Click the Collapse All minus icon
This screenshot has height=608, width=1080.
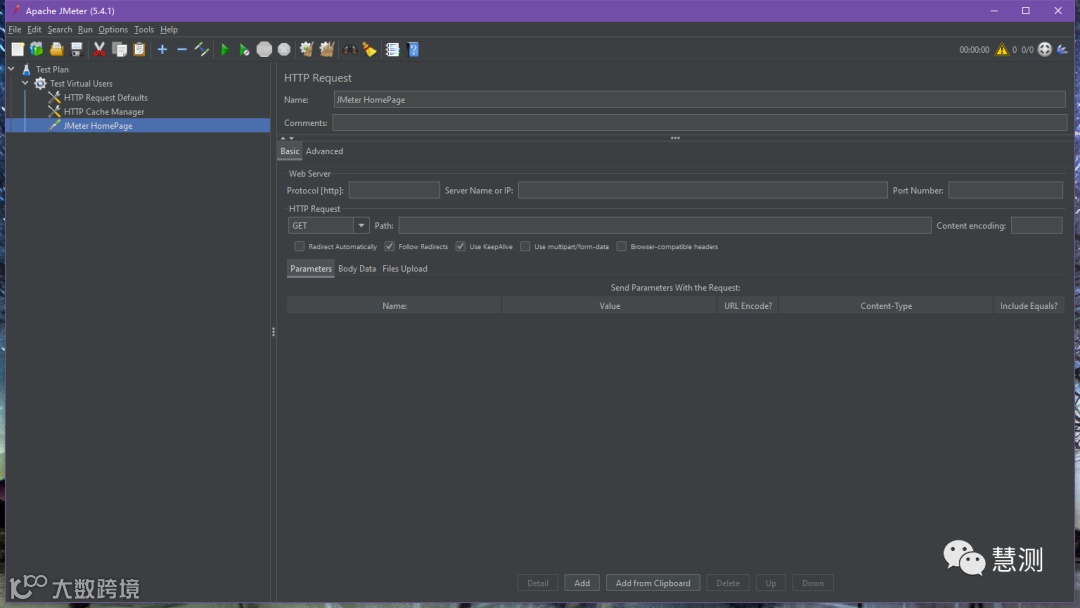click(x=182, y=50)
